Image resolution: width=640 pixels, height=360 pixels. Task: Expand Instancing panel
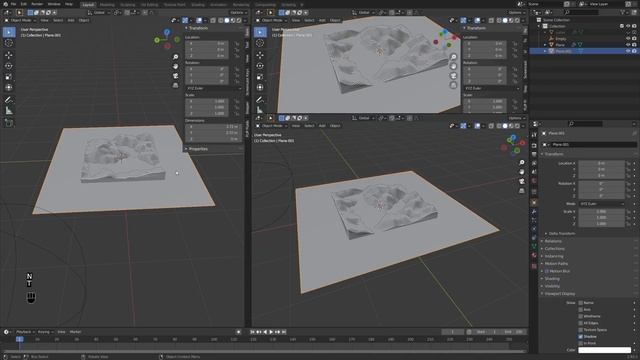[x=554, y=256]
